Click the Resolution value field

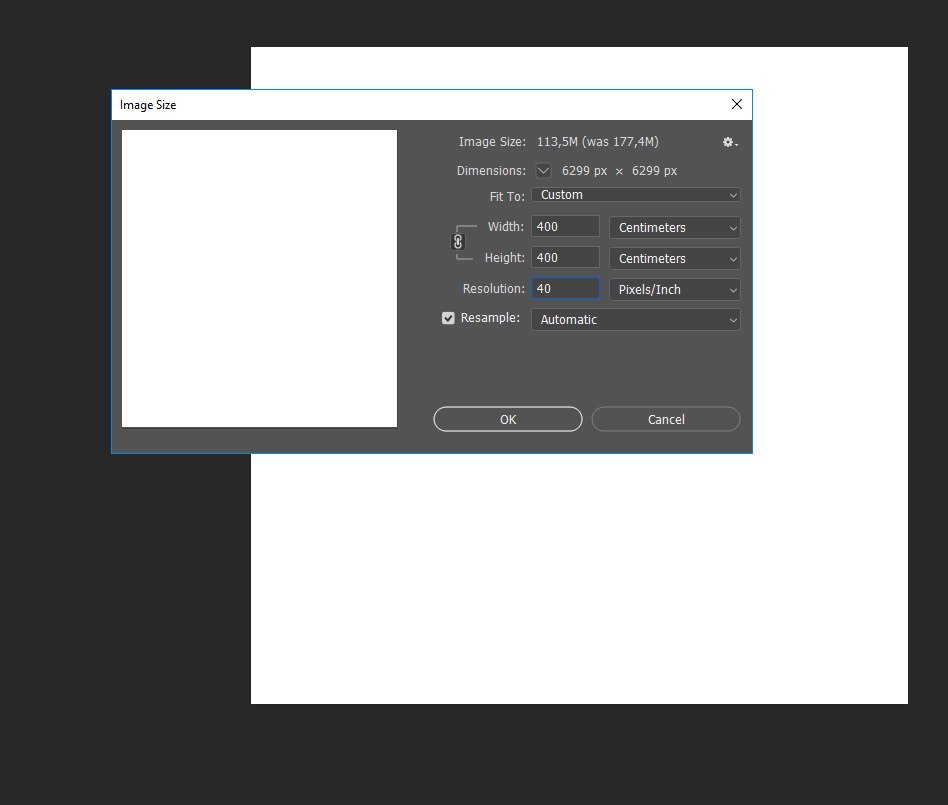(x=565, y=288)
